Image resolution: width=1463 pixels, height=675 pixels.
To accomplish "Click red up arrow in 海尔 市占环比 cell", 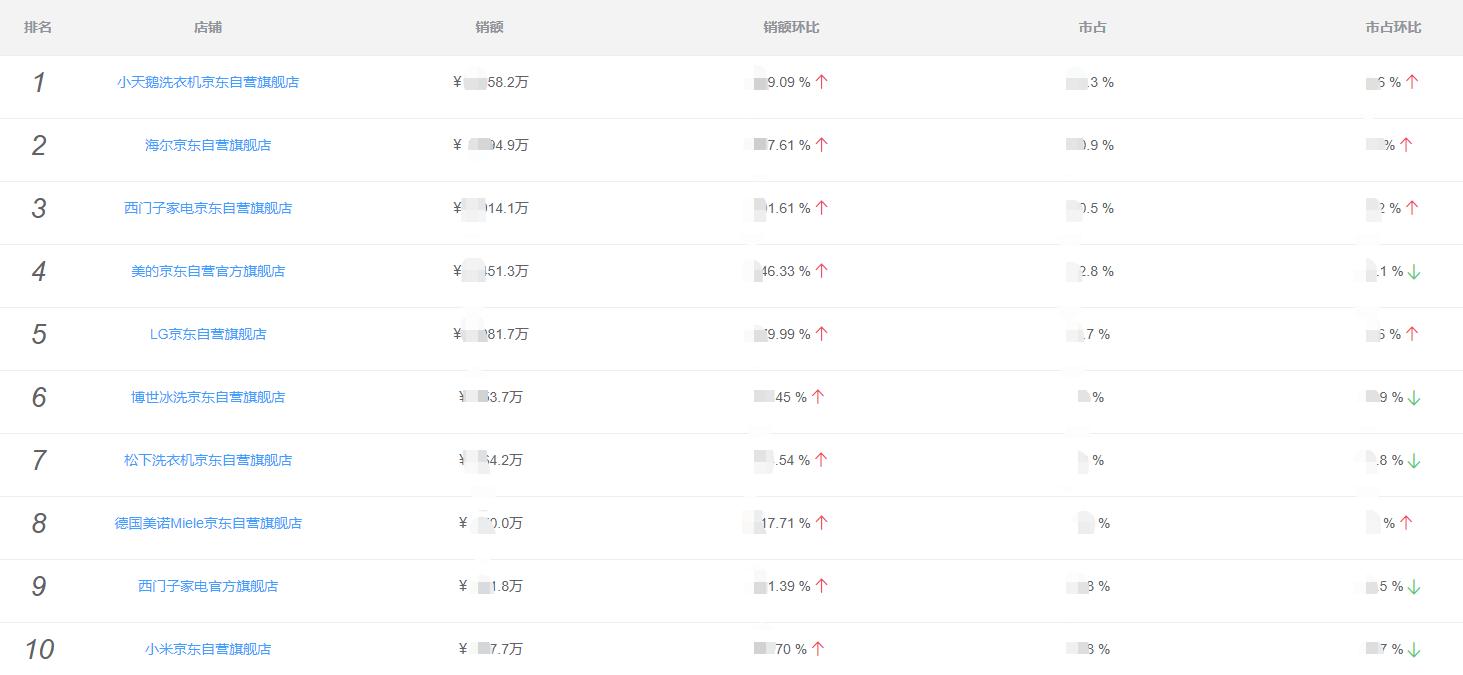I will 1406,145.
